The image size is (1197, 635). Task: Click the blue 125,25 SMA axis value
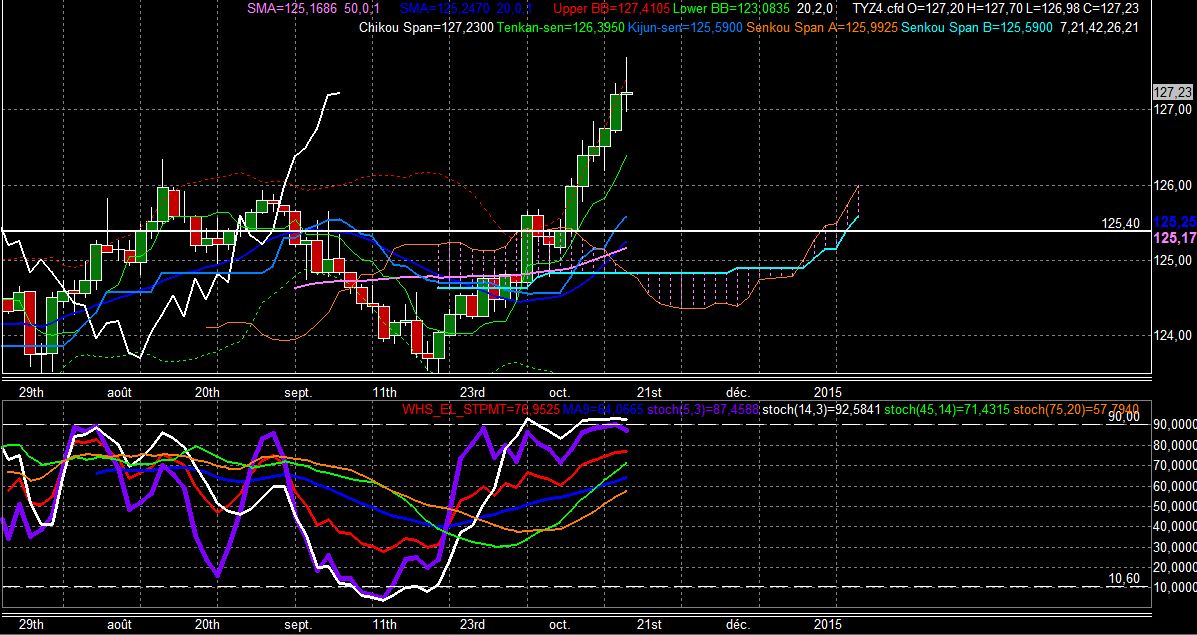[1174, 222]
